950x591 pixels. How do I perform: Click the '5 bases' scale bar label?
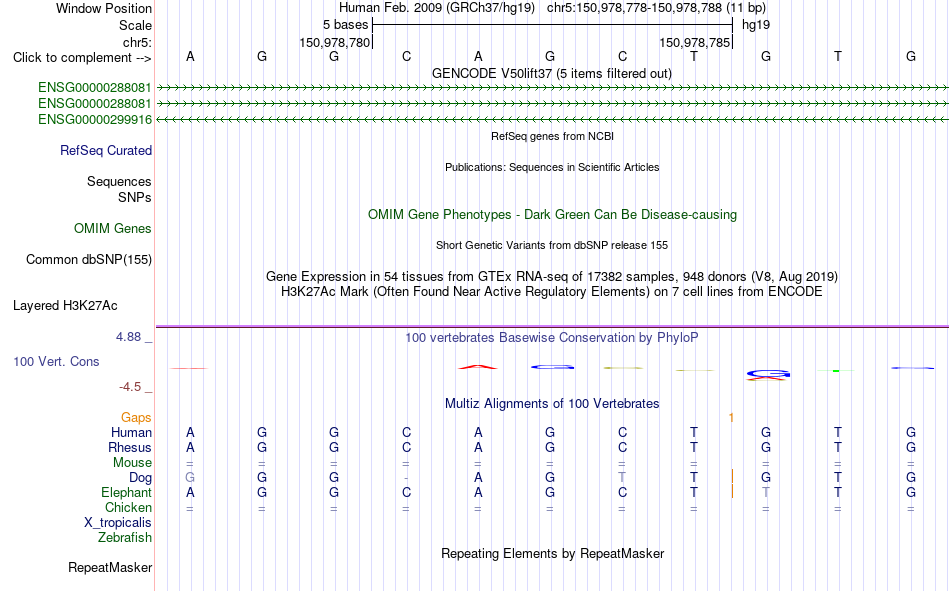click(x=345, y=25)
